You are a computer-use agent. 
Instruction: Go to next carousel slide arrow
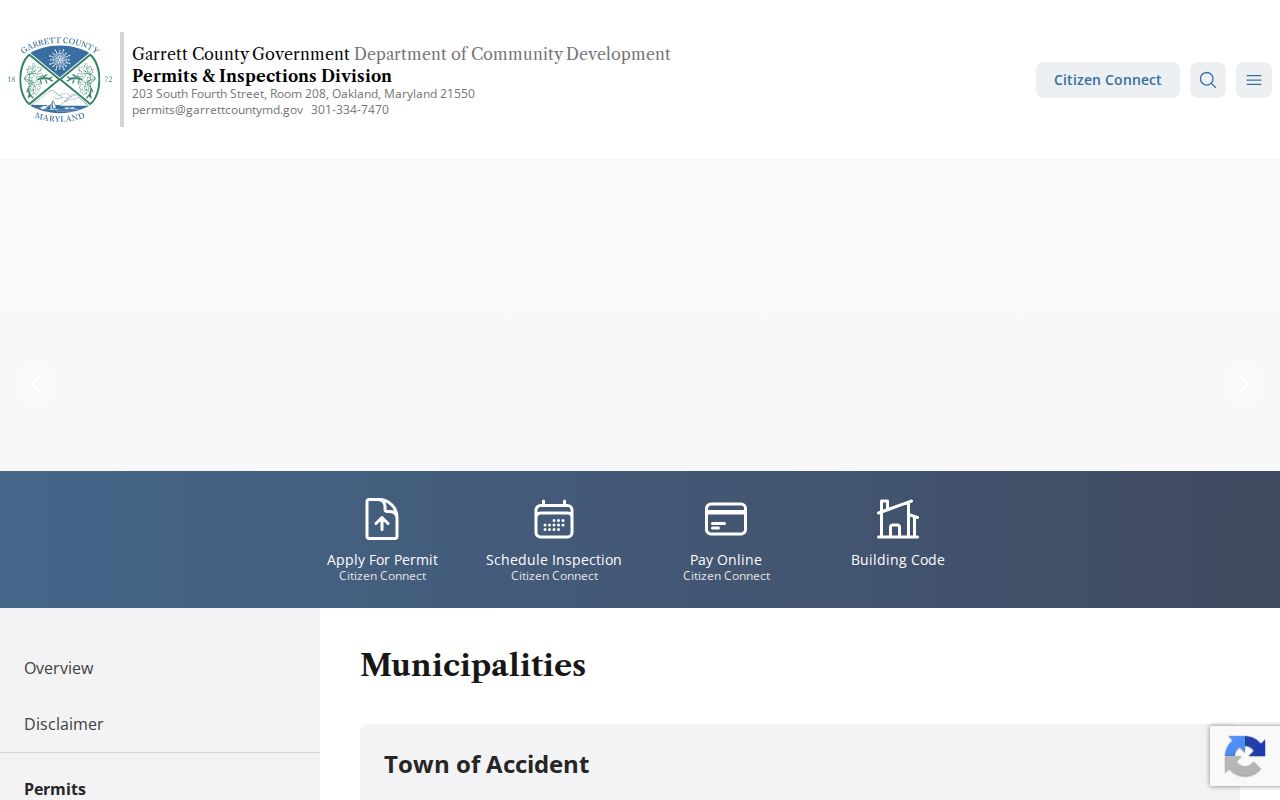[x=1244, y=384]
